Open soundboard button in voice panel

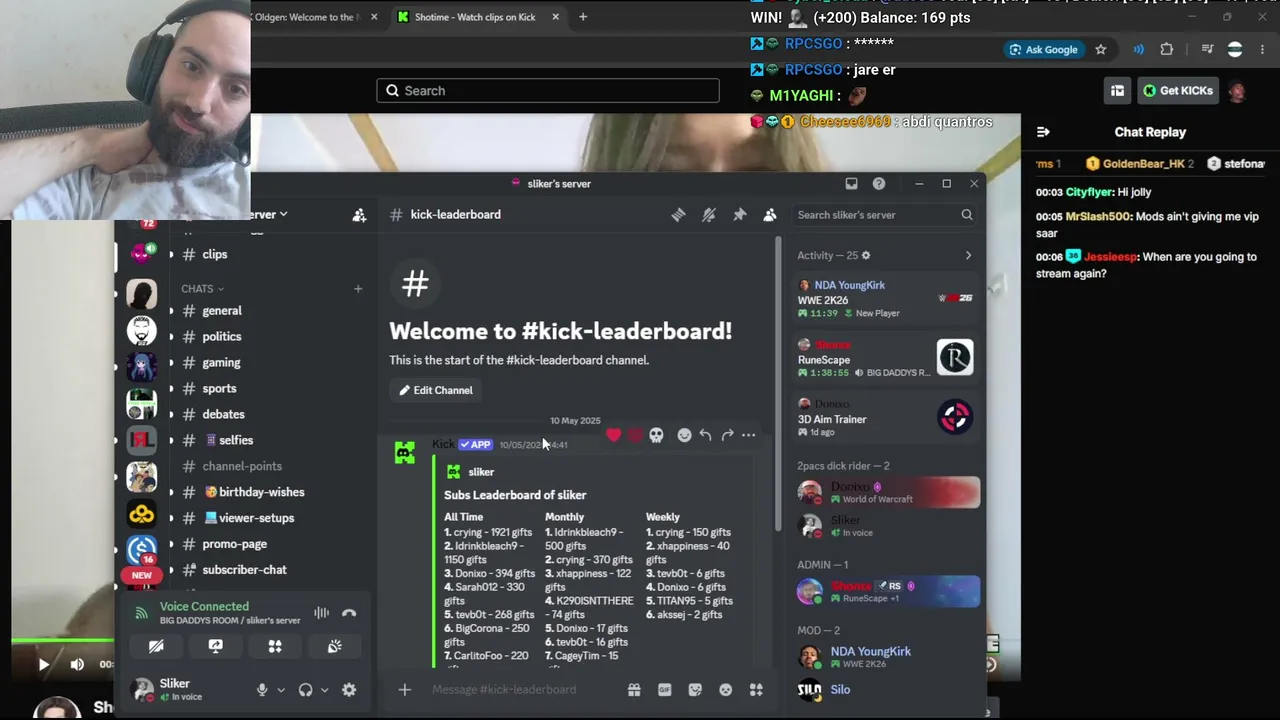point(334,647)
